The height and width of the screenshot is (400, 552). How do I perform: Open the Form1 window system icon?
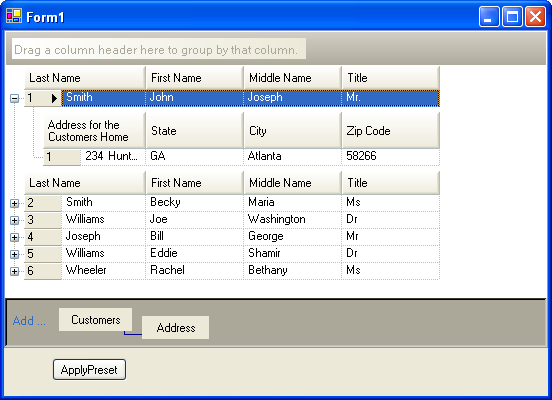(x=14, y=16)
